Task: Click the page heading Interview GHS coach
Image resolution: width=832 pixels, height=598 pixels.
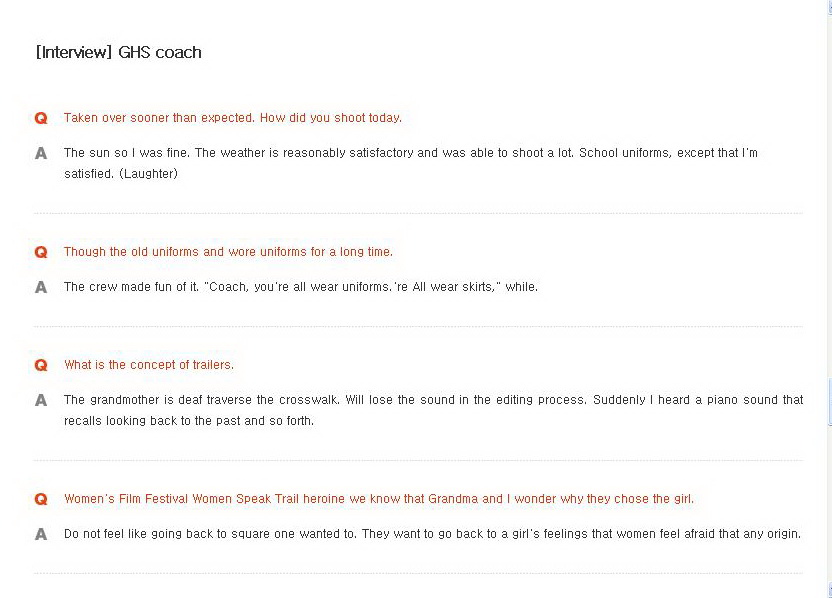Action: (119, 52)
